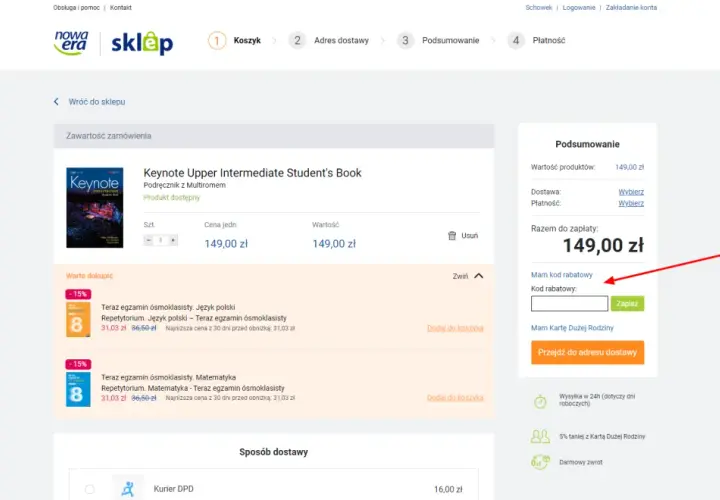The height and width of the screenshot is (500, 720).
Task: Collapse the Warto dokupić section via Zwiń
Action: coord(468,276)
